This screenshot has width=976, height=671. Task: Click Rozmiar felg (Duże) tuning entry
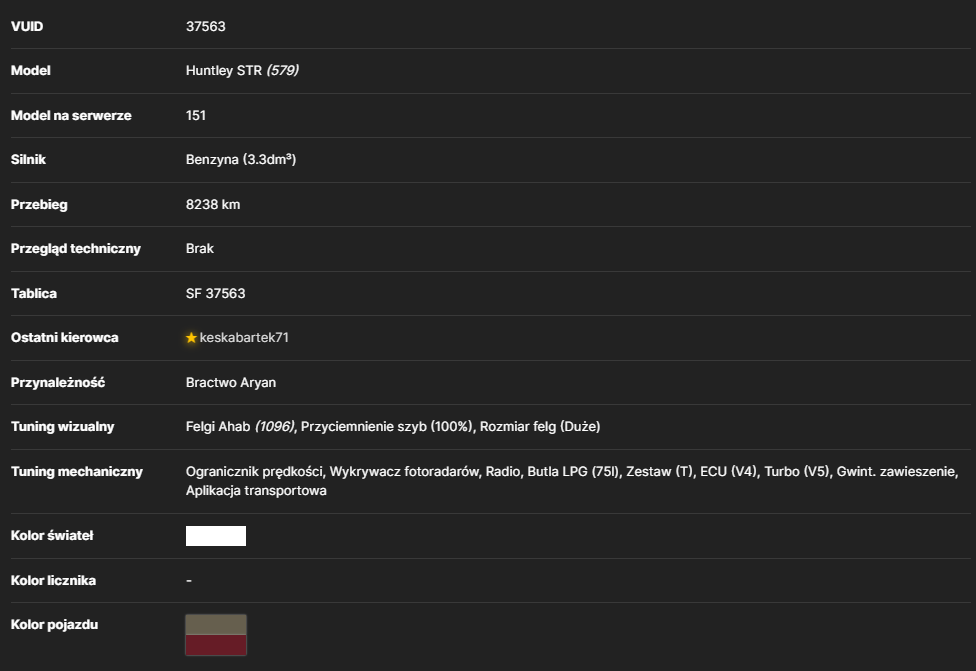pyautogui.click(x=540, y=427)
